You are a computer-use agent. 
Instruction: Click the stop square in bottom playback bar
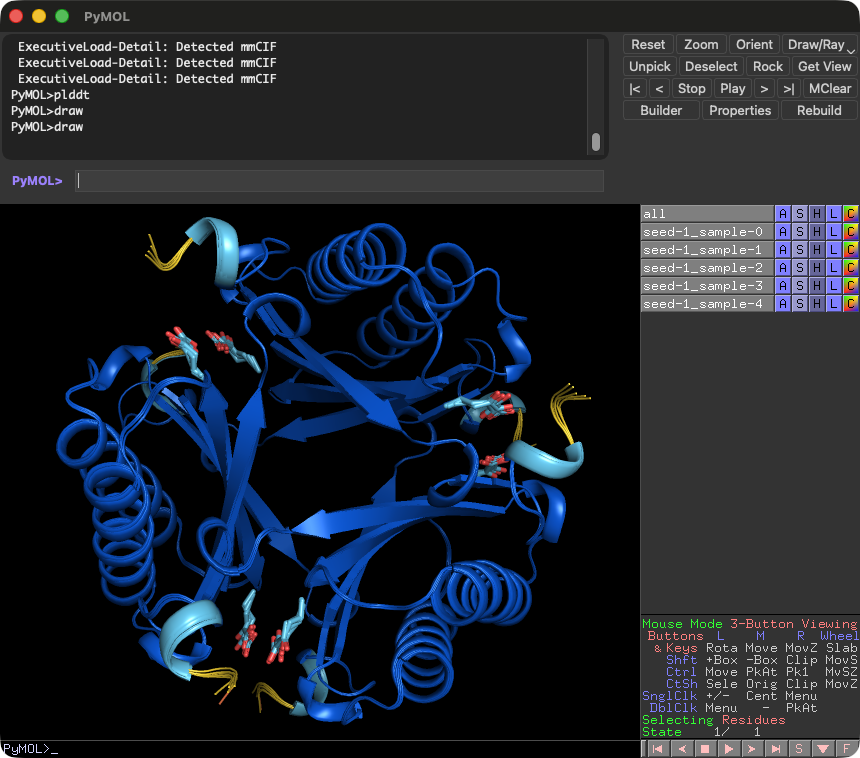click(x=705, y=749)
